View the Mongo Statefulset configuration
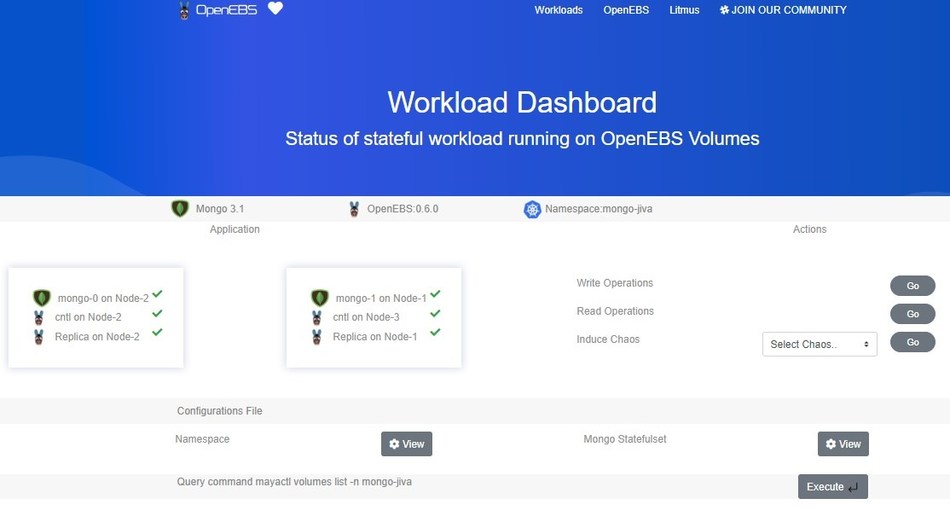 [x=843, y=444]
